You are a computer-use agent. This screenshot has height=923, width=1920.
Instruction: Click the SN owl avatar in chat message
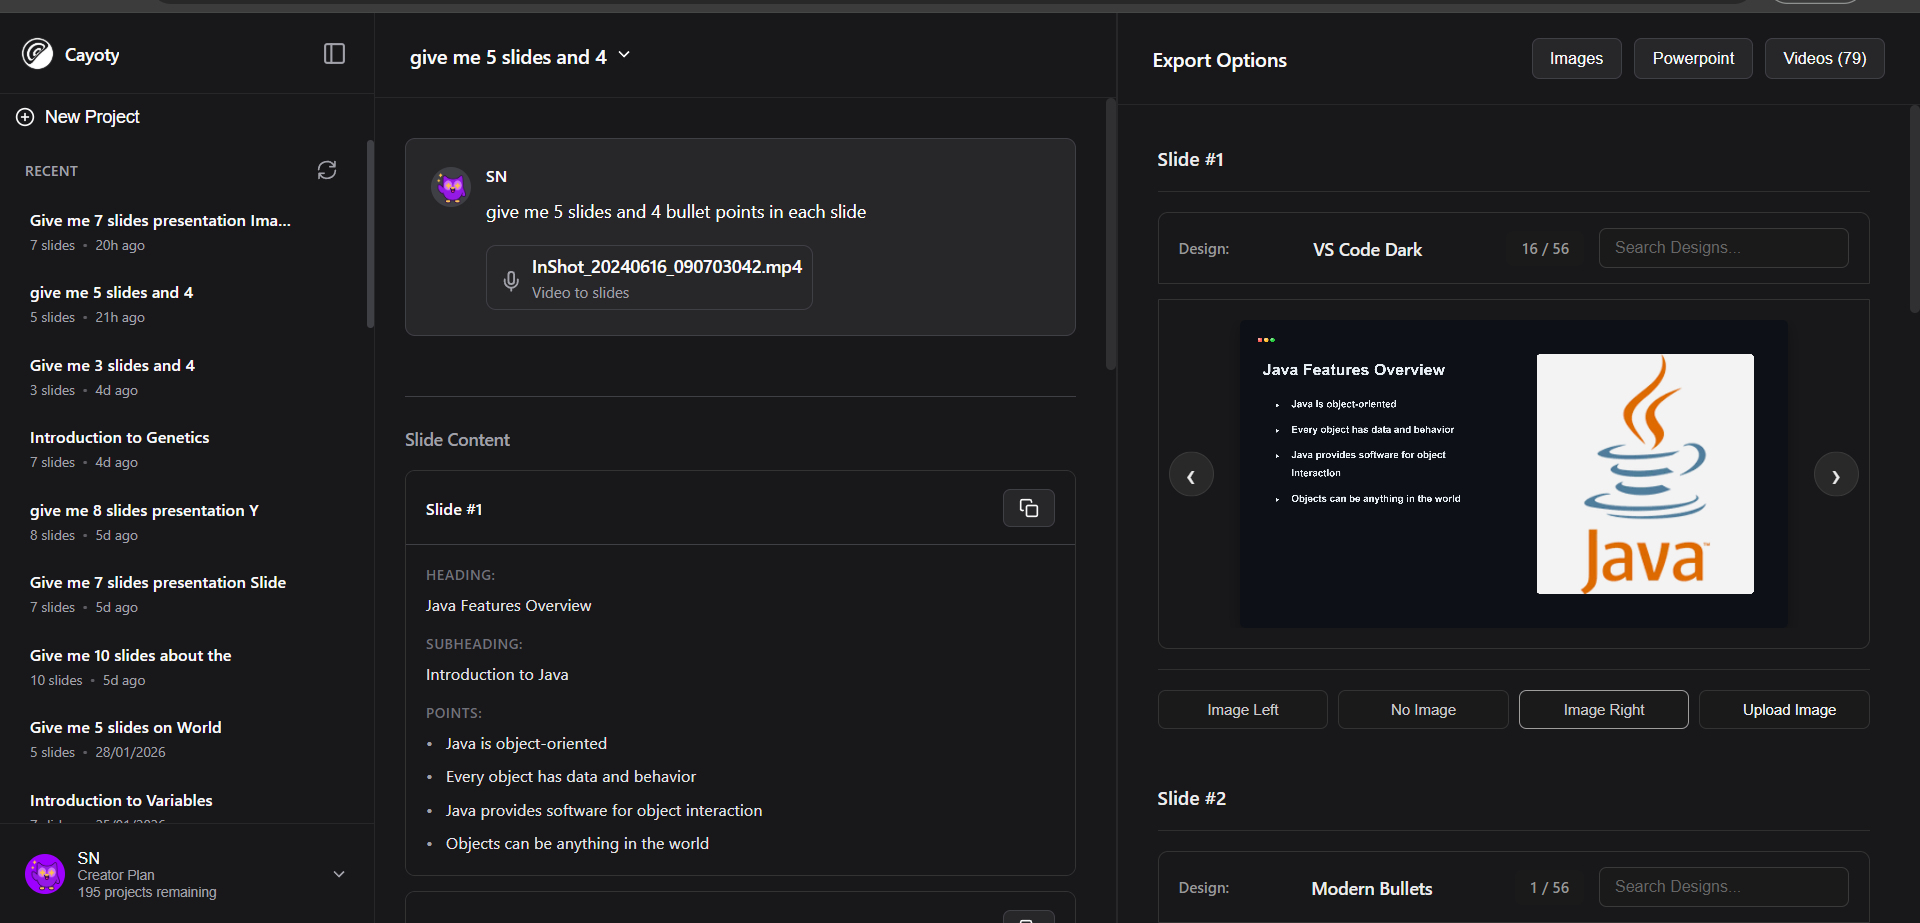451,187
